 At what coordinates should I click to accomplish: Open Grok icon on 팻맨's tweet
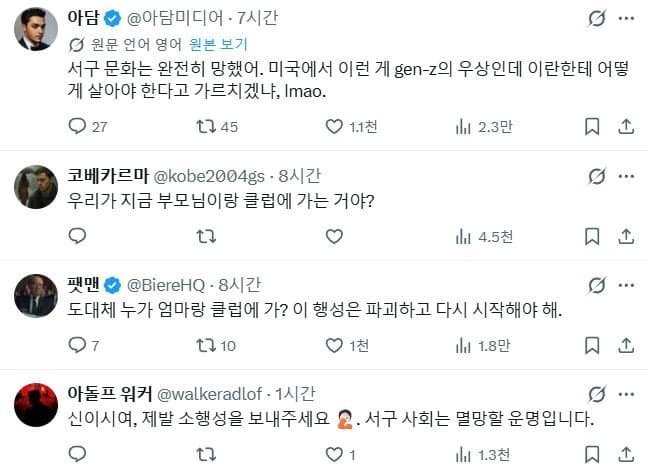[x=597, y=285]
